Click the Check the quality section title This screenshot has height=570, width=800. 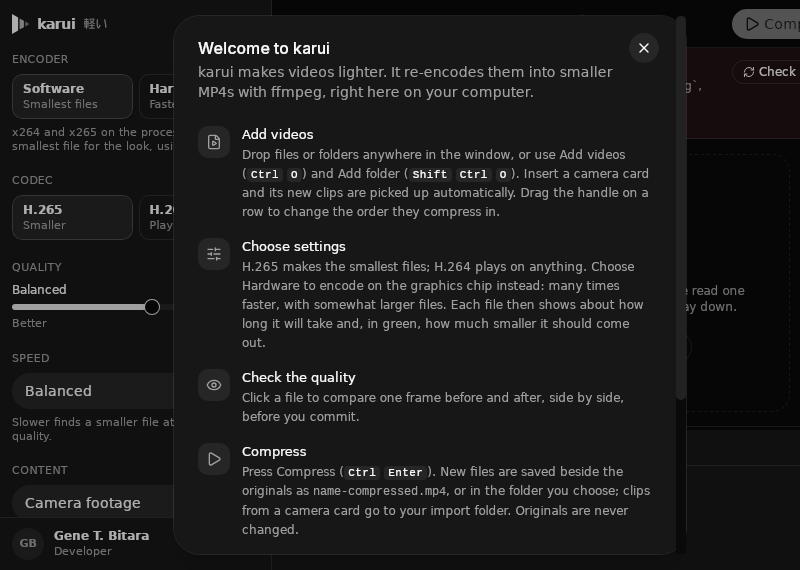[298, 378]
